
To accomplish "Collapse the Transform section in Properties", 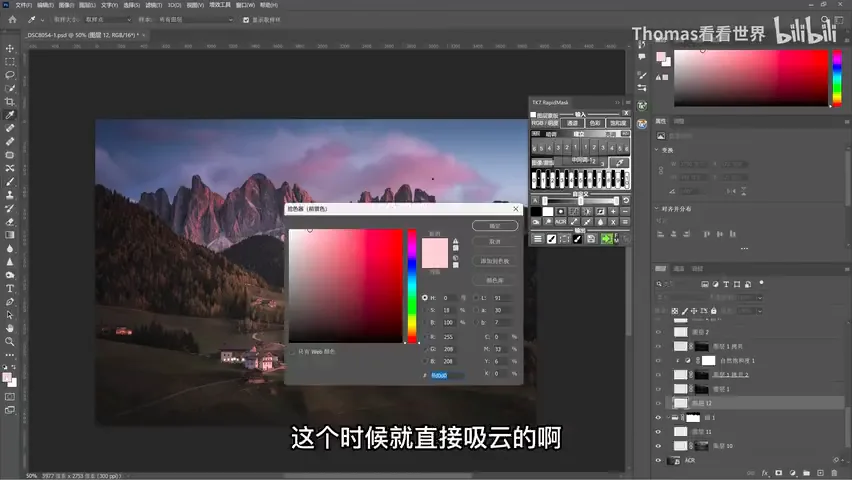I will pyautogui.click(x=657, y=150).
